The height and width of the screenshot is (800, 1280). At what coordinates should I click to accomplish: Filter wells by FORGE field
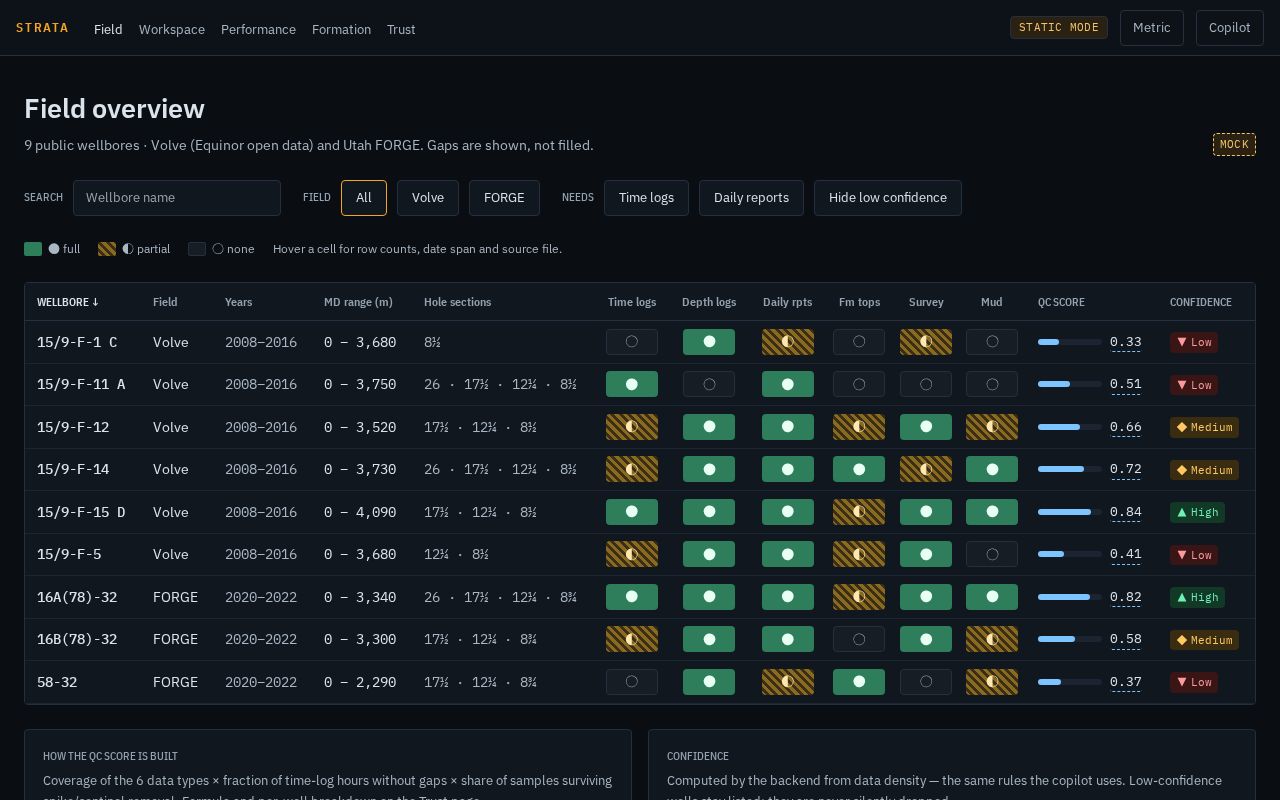504,198
